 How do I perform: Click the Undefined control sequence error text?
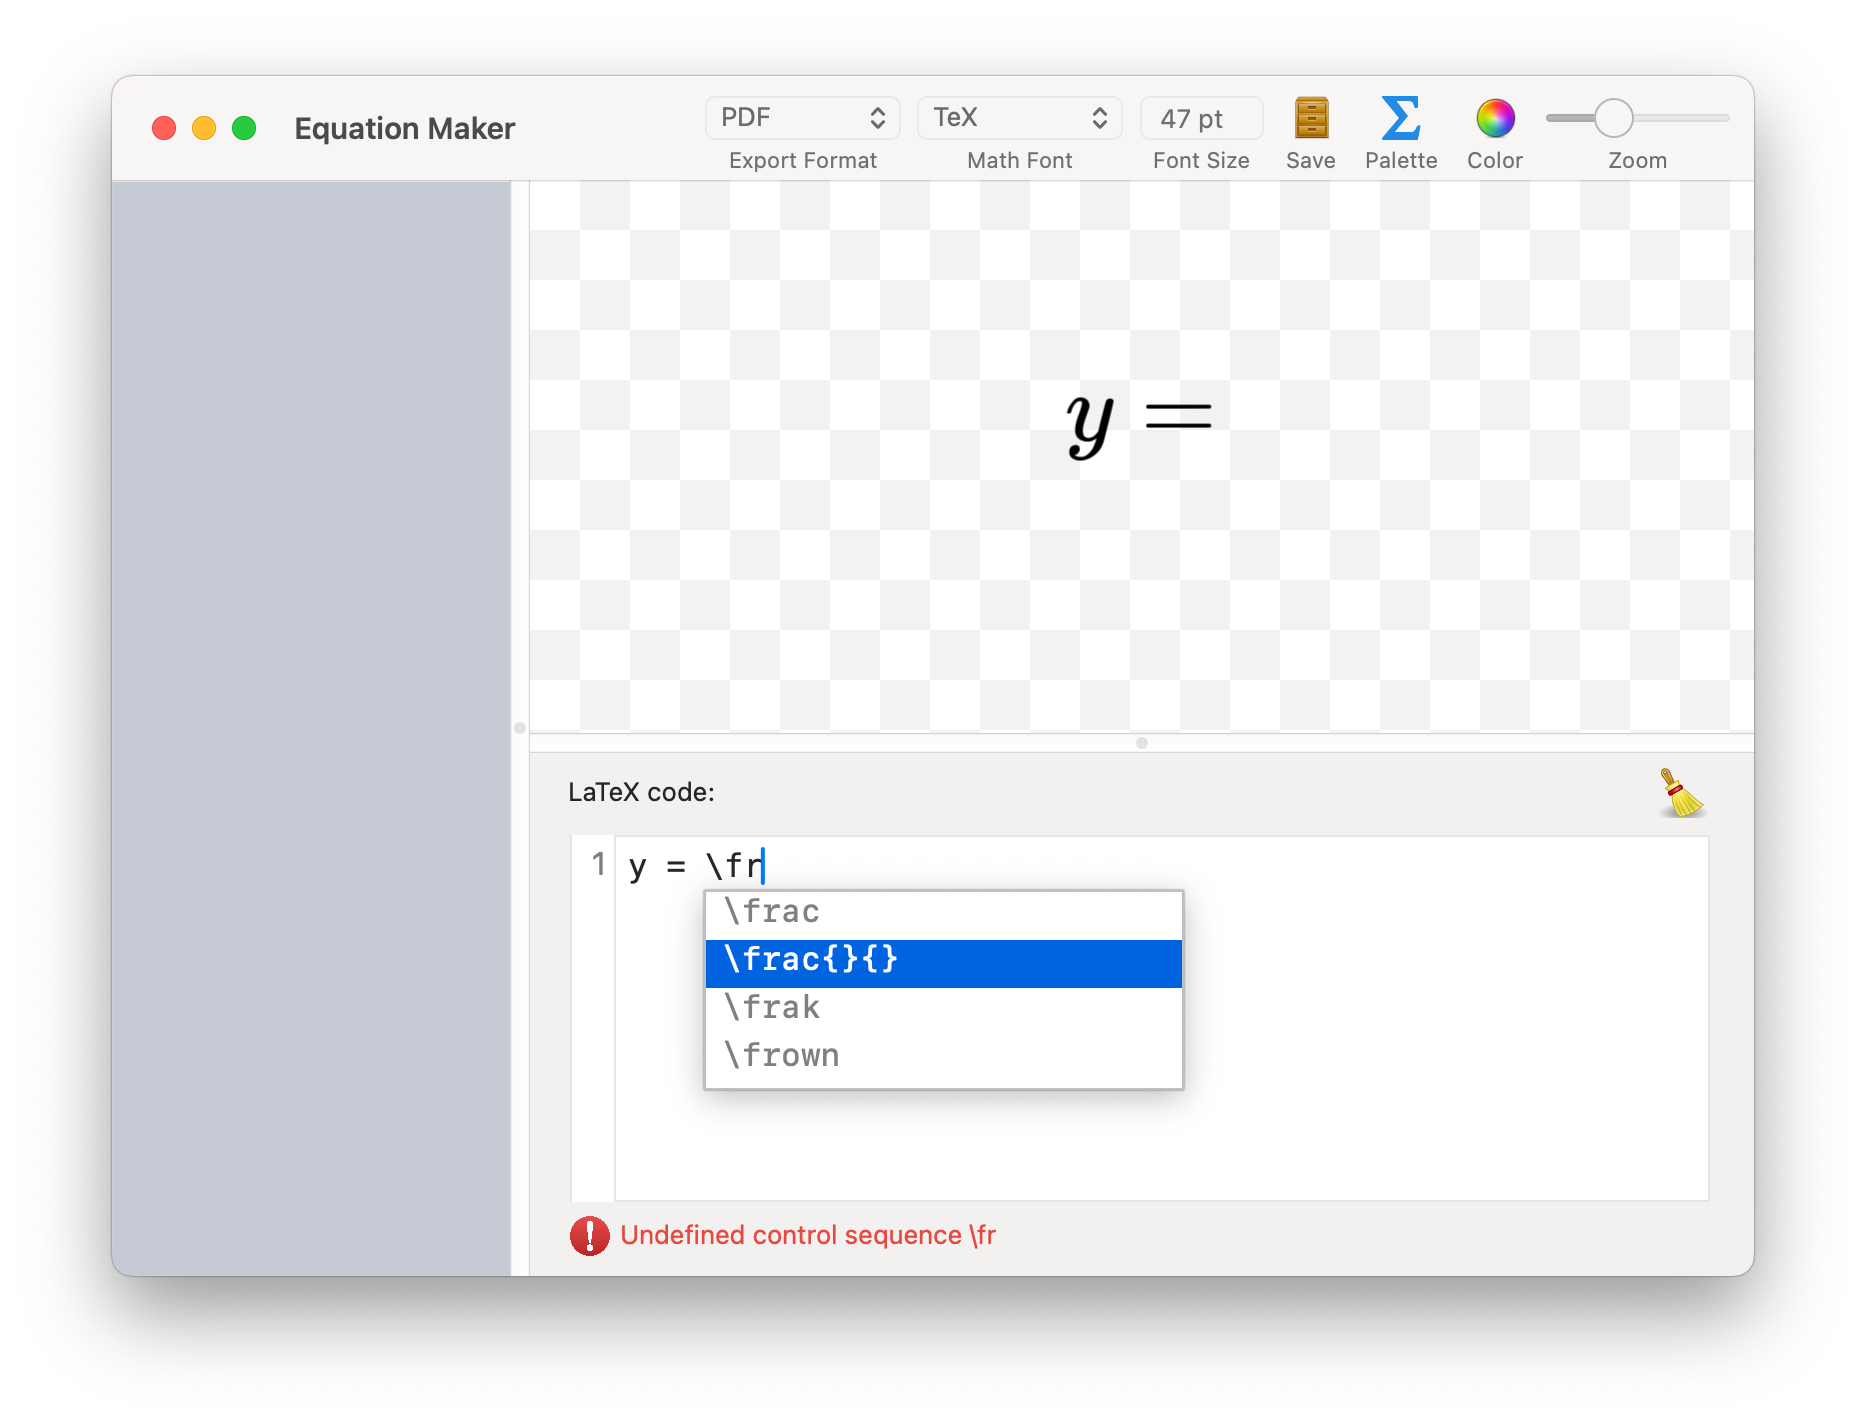coord(808,1235)
